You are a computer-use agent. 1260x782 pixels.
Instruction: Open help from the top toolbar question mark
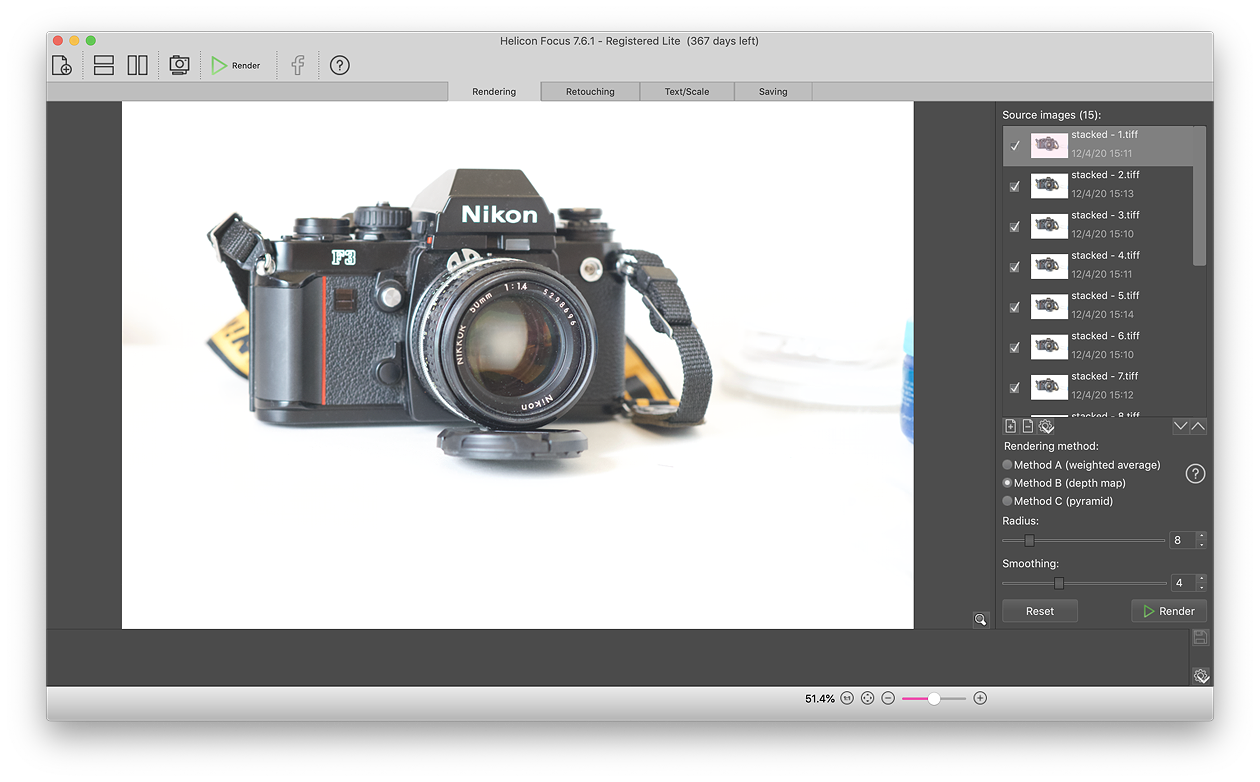tap(340, 66)
